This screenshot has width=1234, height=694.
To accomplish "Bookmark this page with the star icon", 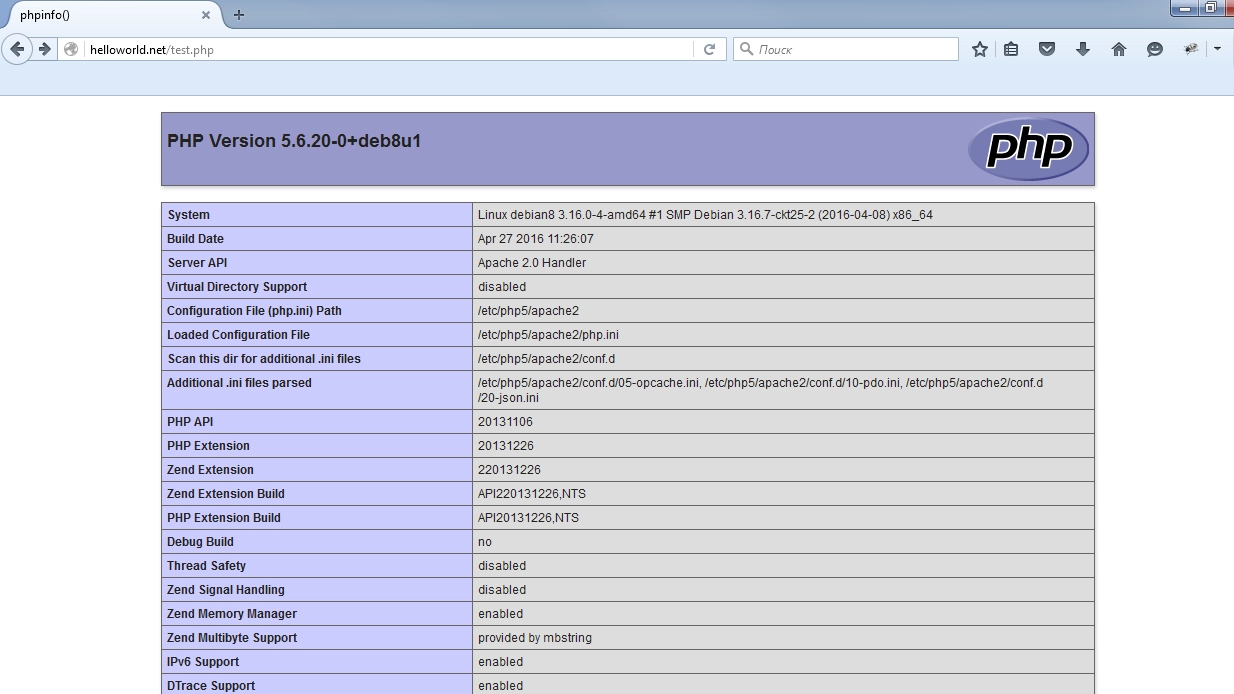I will pos(980,49).
